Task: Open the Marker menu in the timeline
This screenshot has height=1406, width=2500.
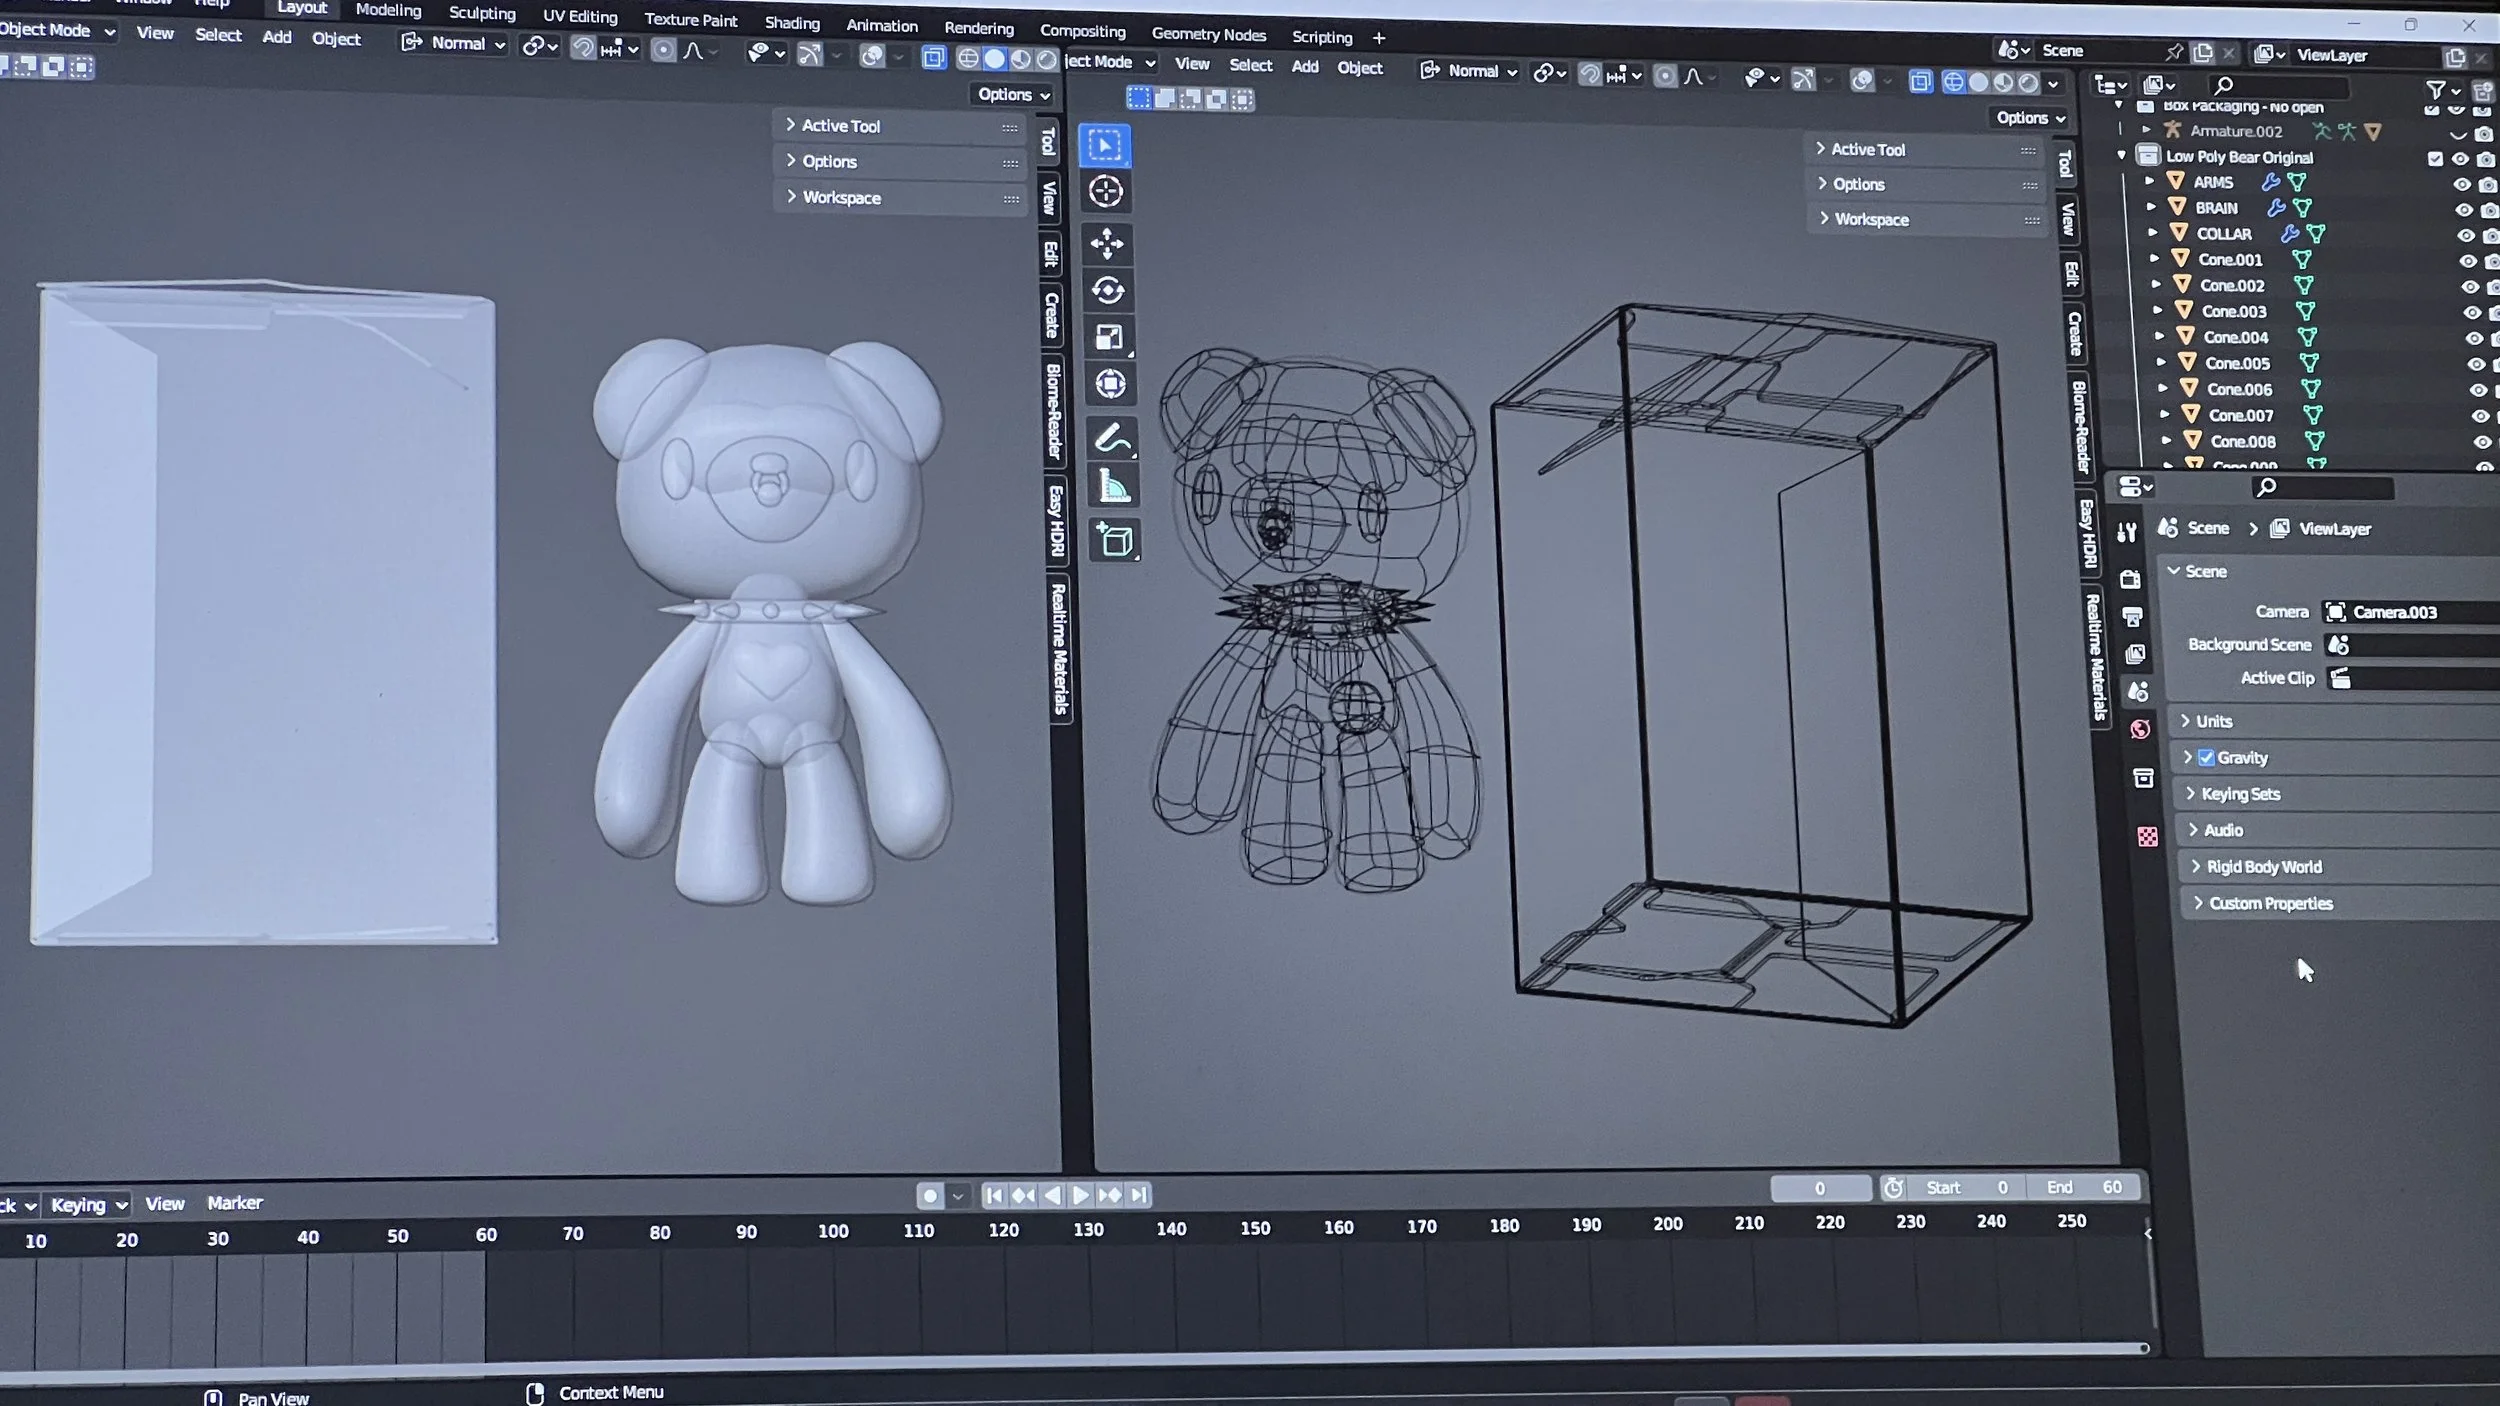Action: point(235,1203)
